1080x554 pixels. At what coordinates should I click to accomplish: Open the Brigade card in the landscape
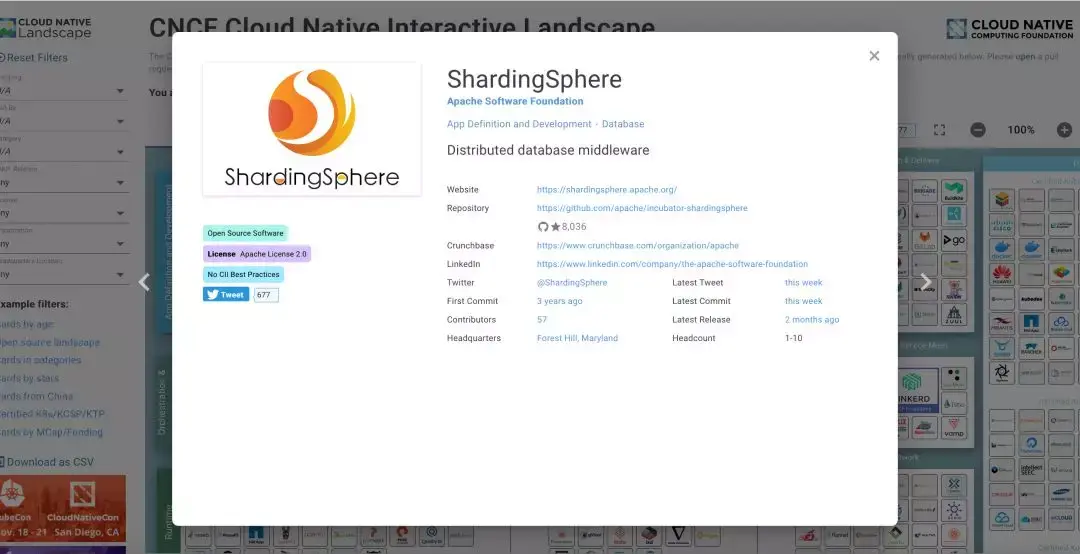coord(924,191)
